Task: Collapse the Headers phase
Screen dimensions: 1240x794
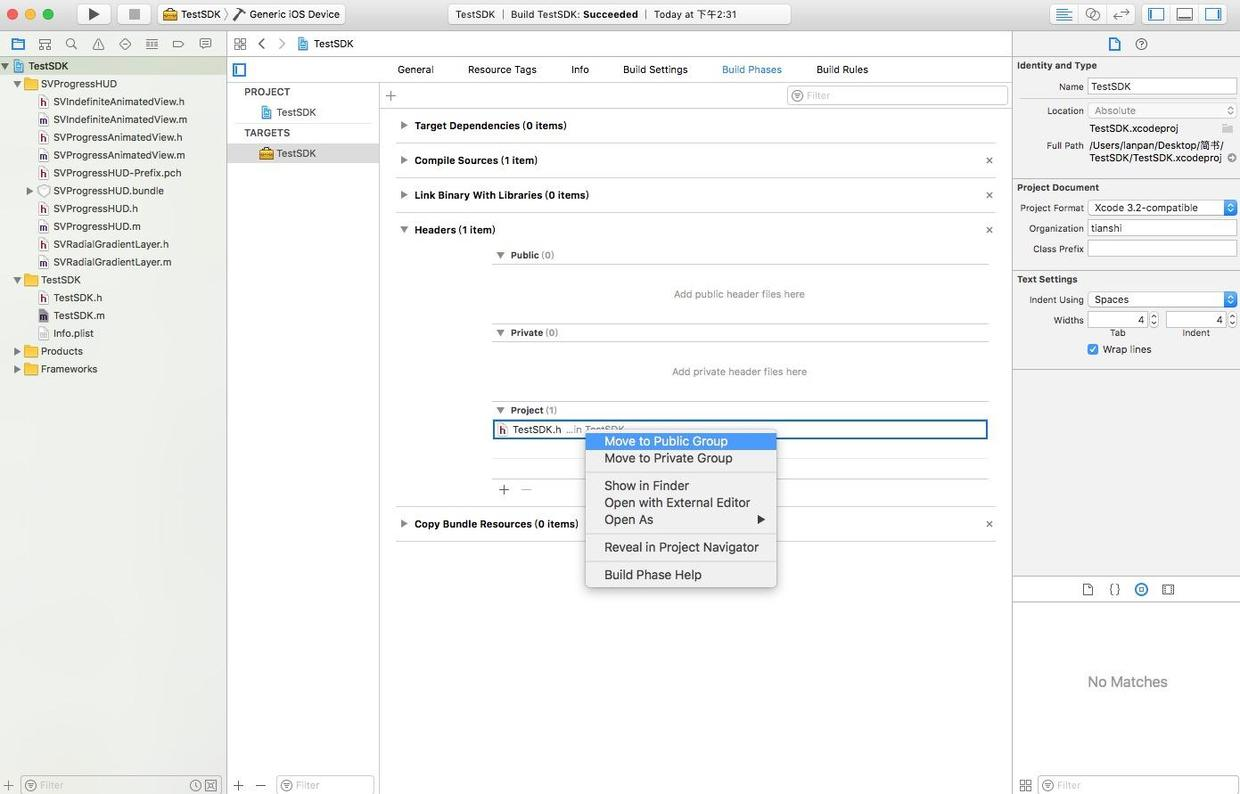Action: (403, 230)
